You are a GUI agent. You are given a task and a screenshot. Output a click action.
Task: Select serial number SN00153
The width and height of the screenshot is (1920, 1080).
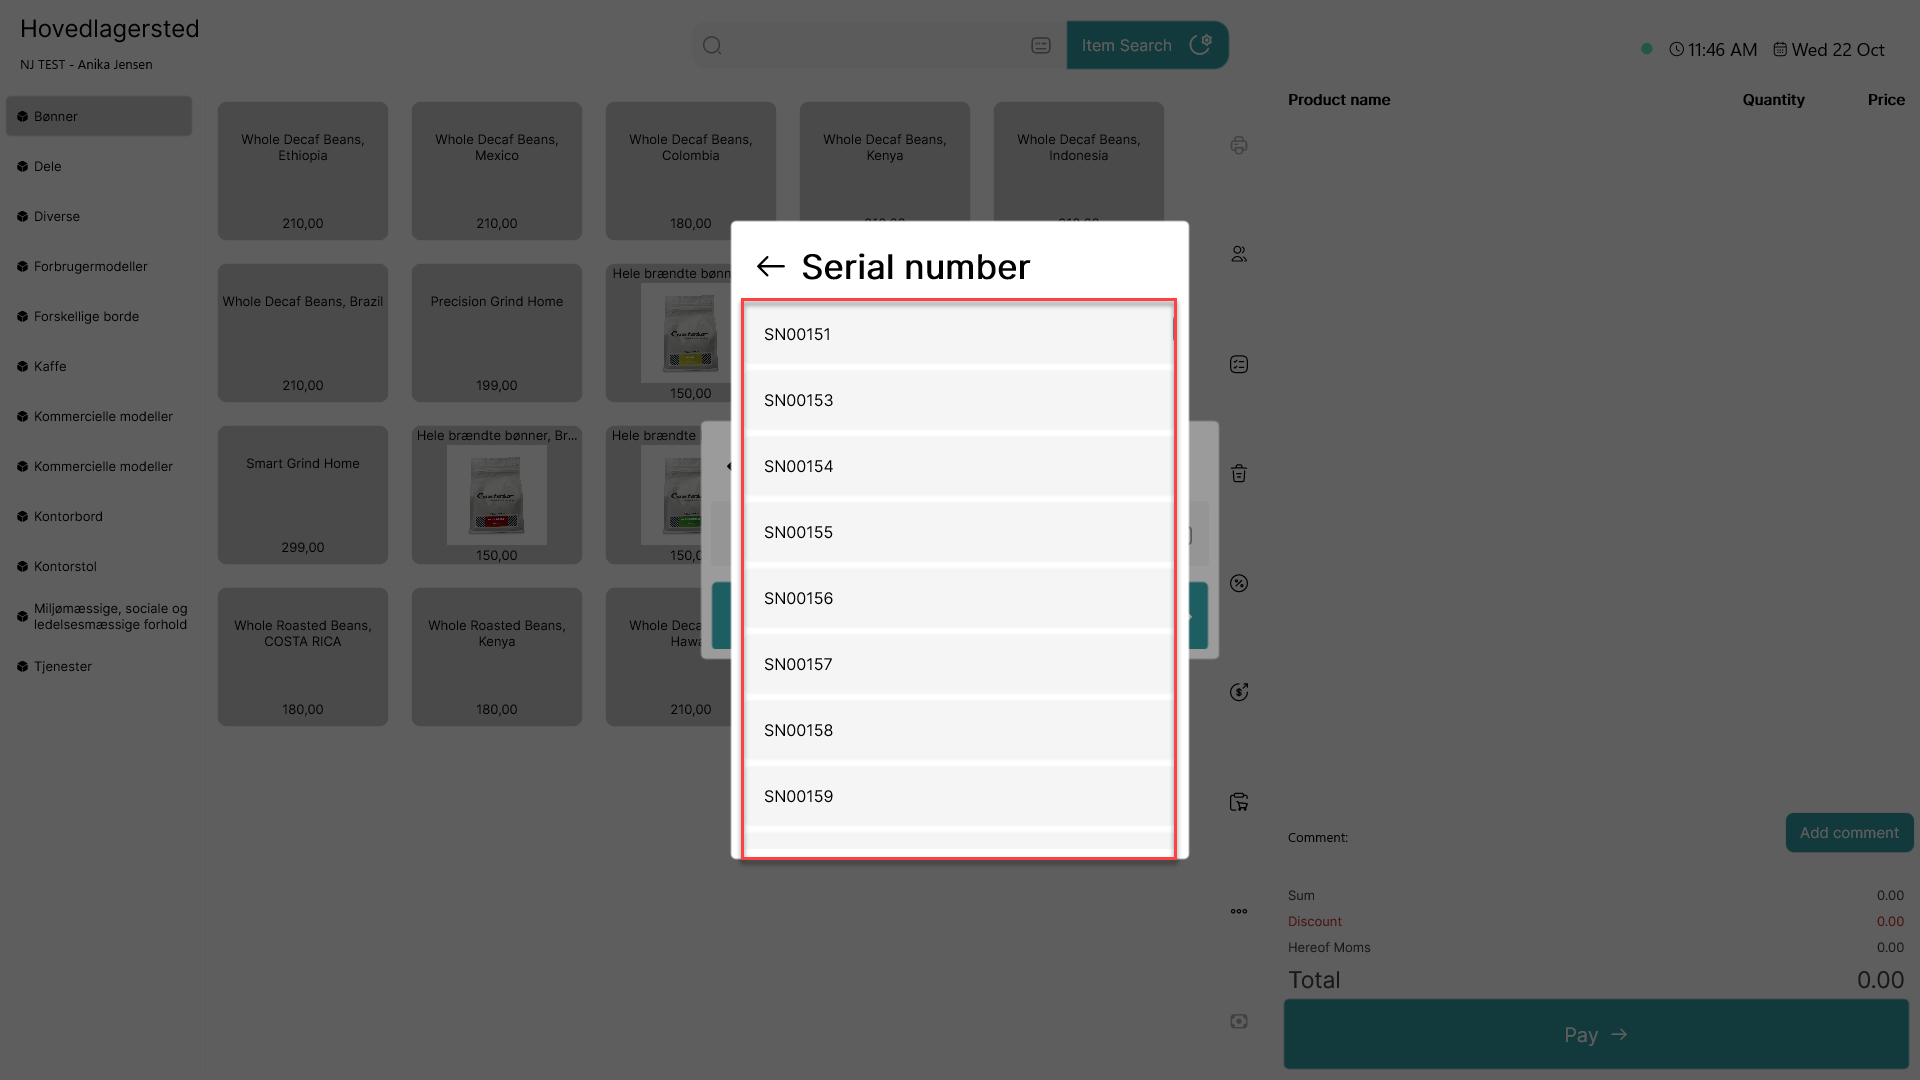tap(958, 401)
